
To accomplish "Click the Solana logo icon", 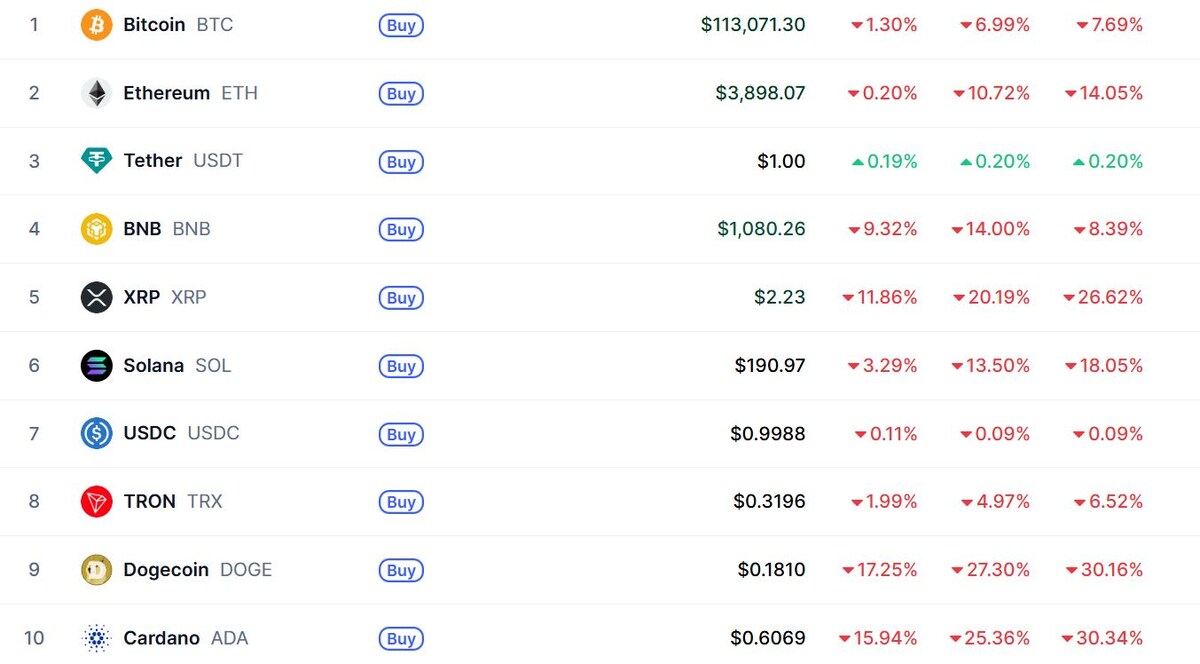I will (x=96, y=365).
